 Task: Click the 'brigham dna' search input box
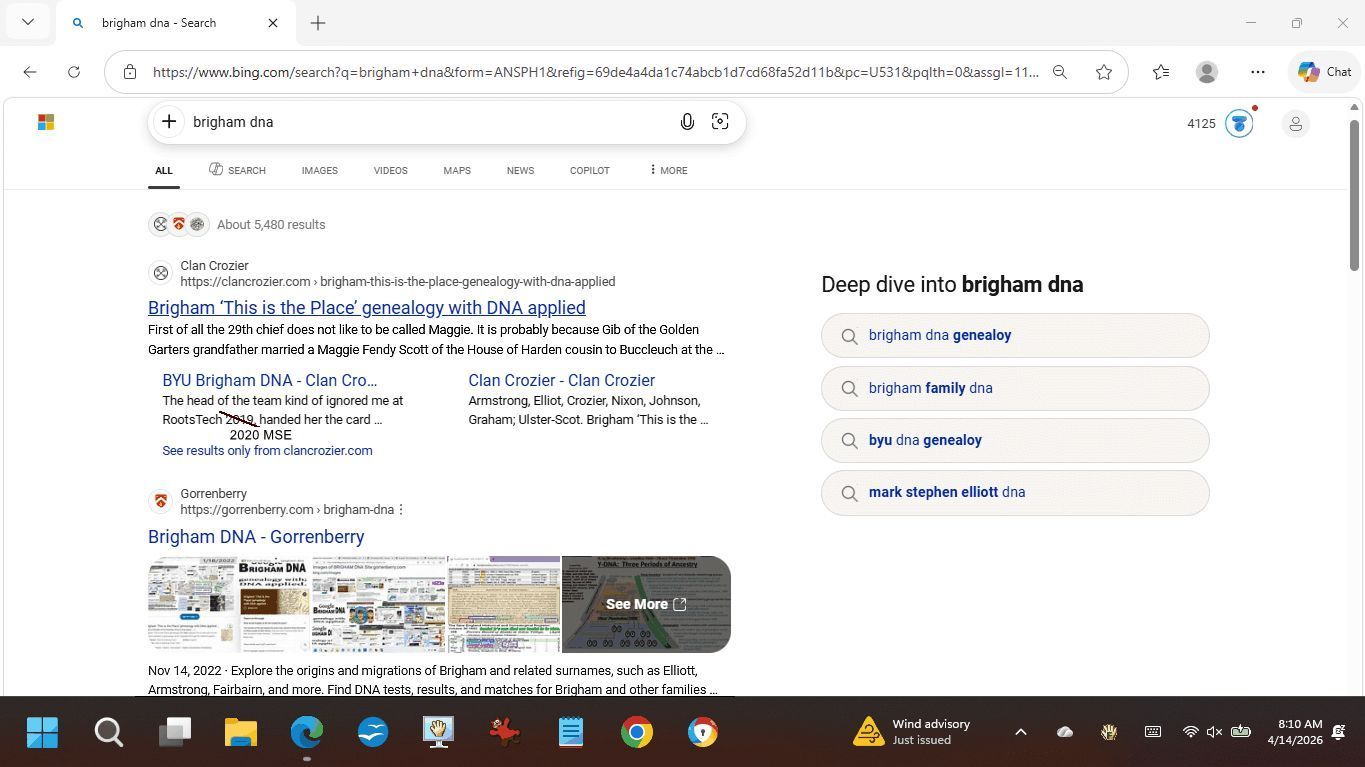coord(420,122)
